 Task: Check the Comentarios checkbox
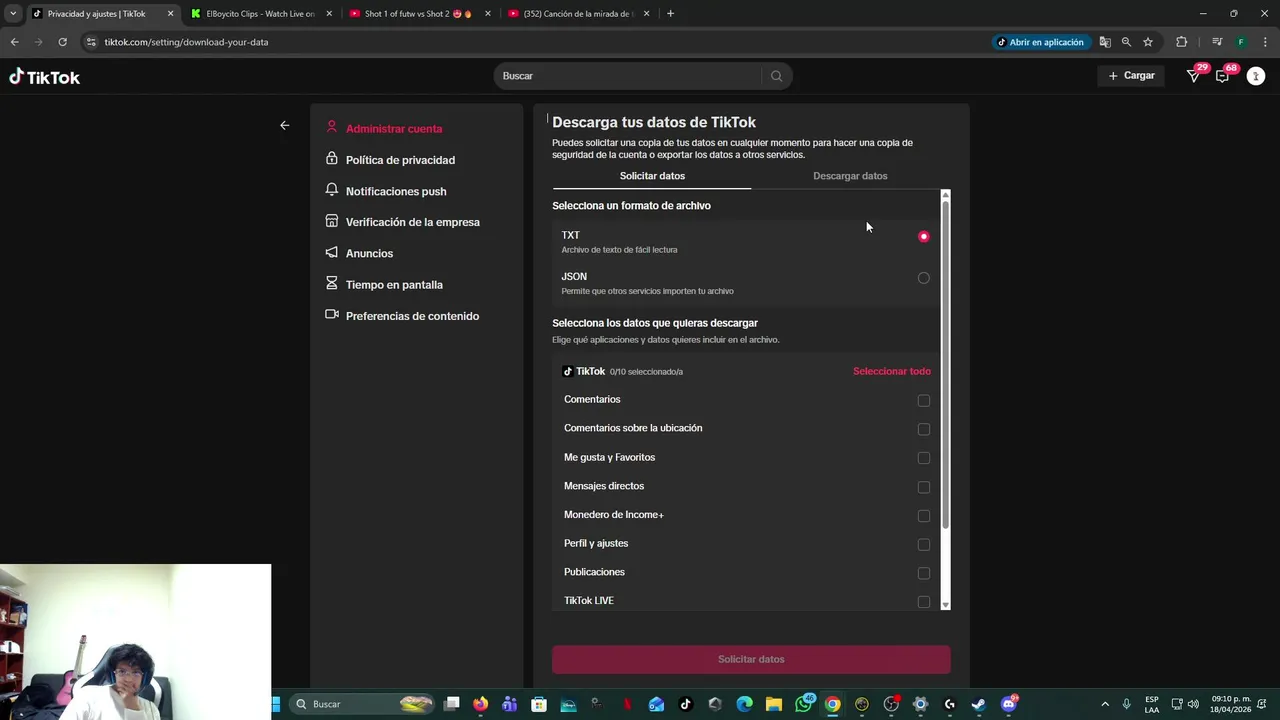pyautogui.click(x=923, y=401)
